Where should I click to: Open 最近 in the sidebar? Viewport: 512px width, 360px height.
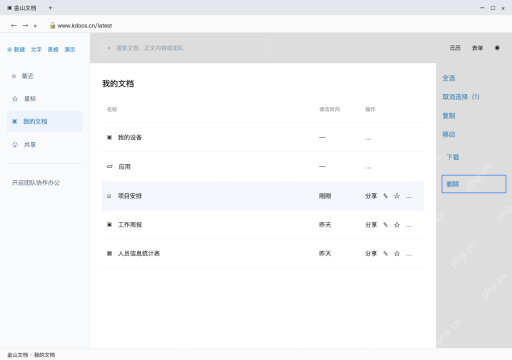(27, 76)
